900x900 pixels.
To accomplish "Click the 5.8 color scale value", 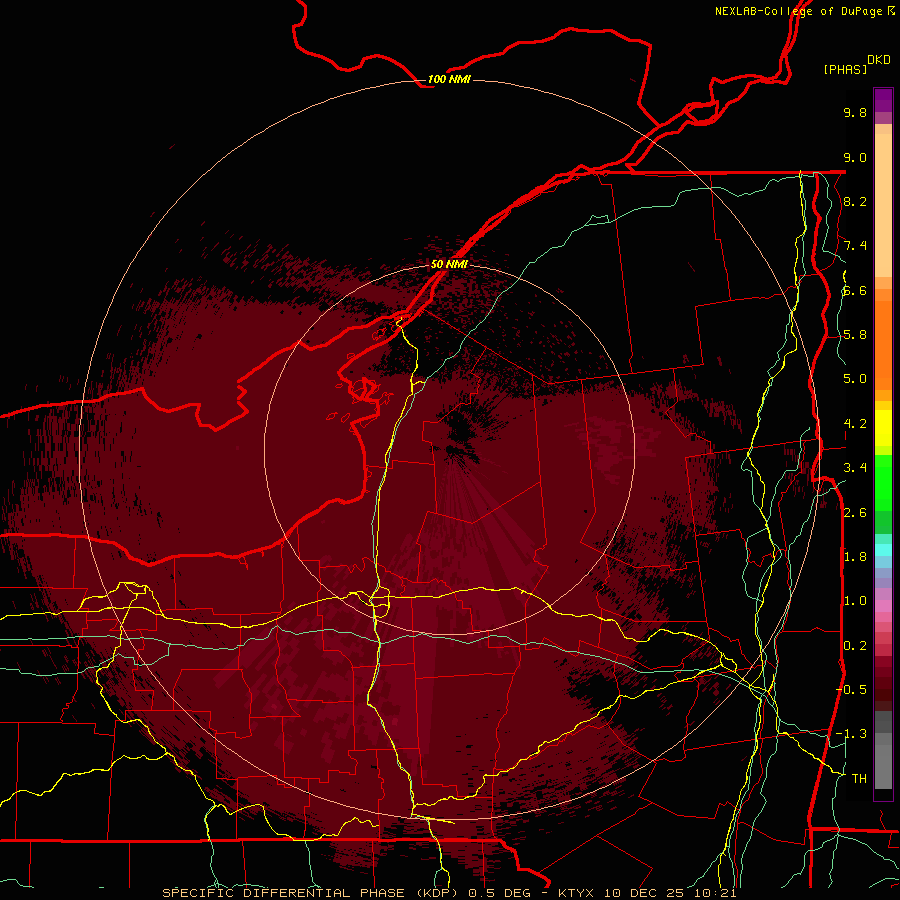I will (x=855, y=335).
